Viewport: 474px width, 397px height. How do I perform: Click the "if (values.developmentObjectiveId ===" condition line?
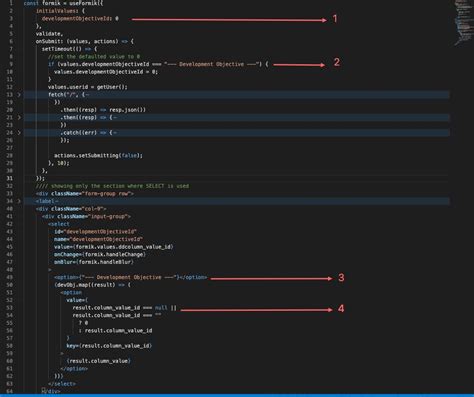[158, 64]
